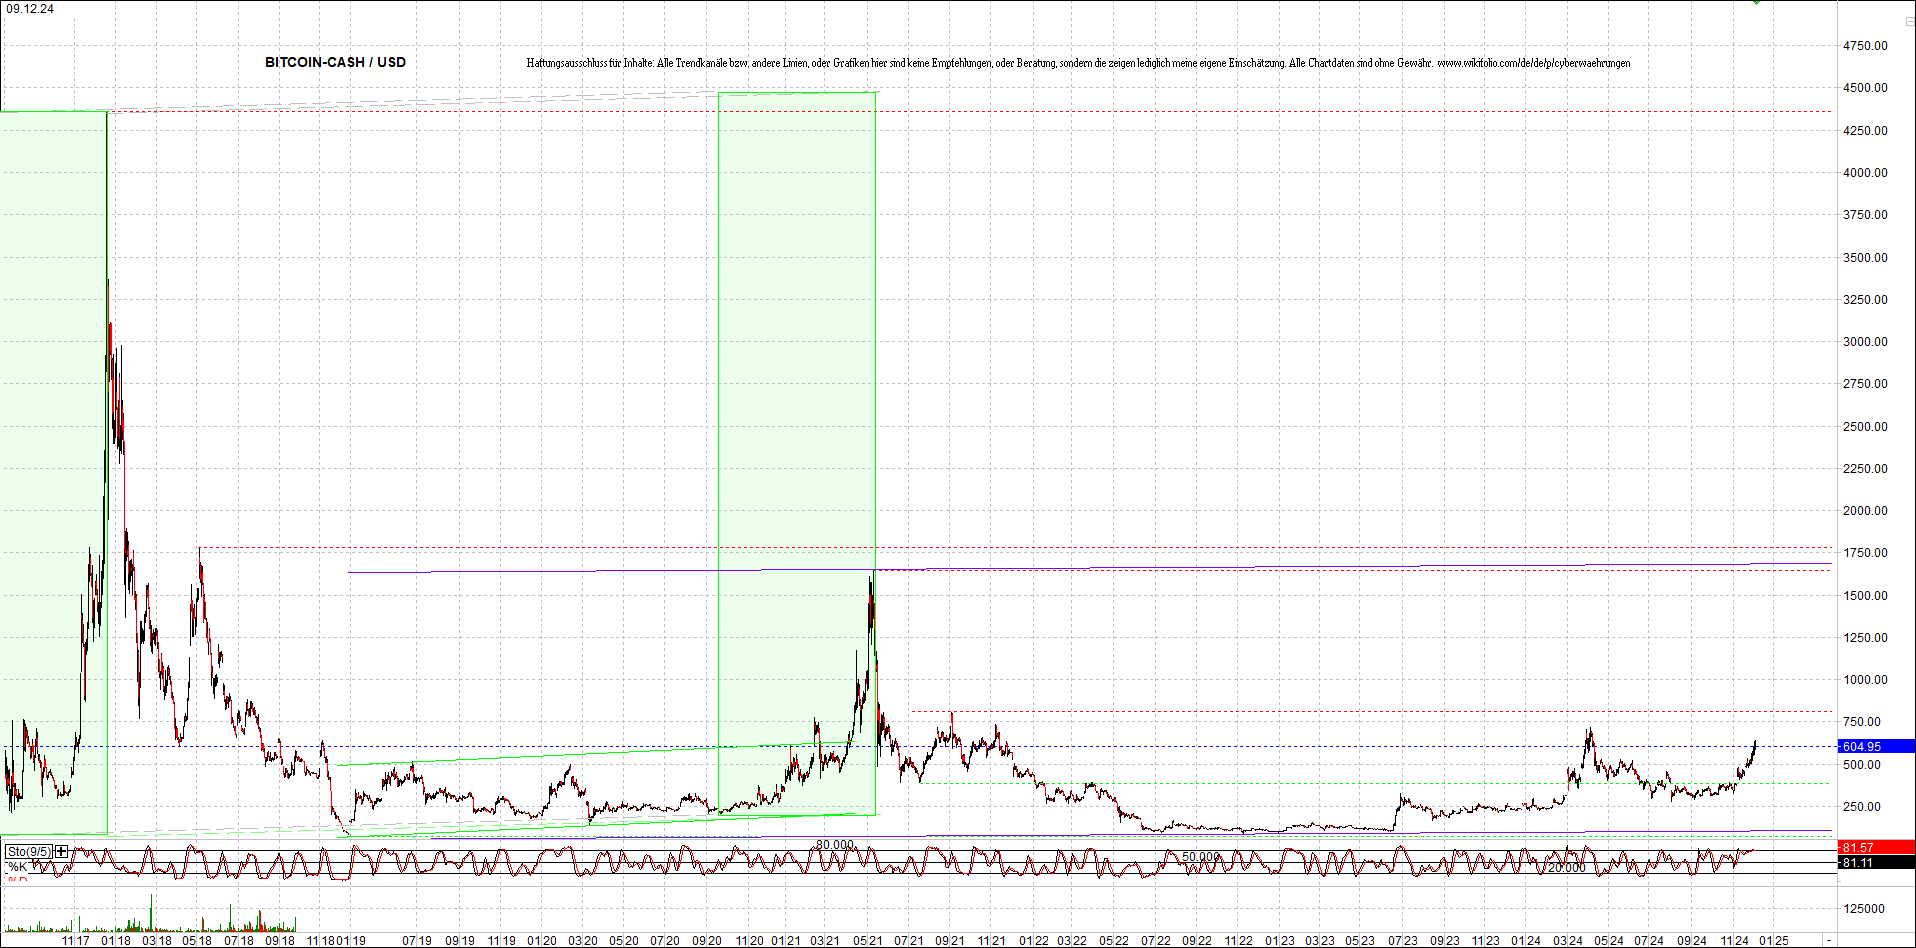Viewport: 1916px width, 948px height.
Task: Click the 01 22 date on the time axis
Action: click(x=1034, y=941)
